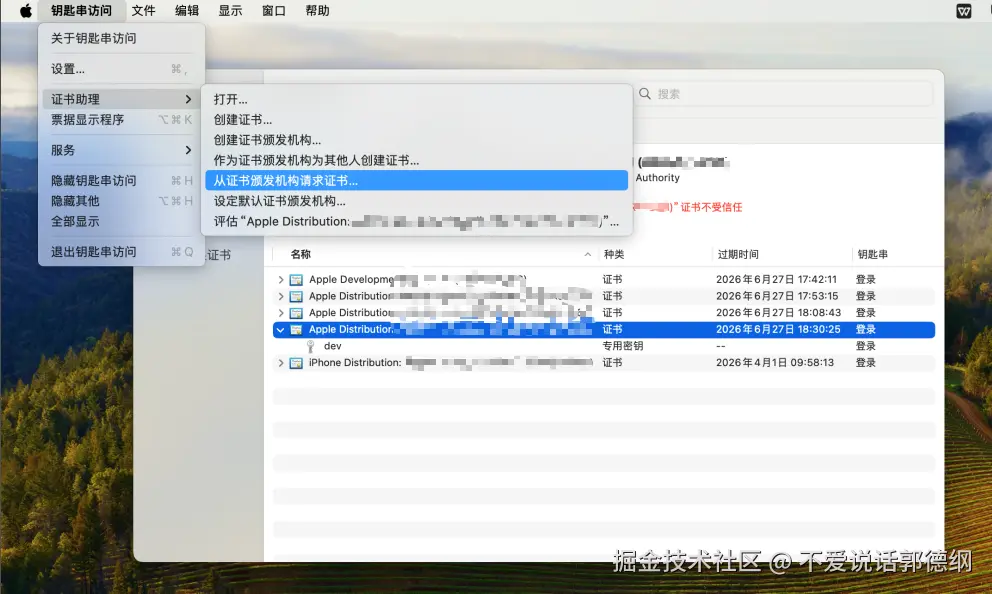Click the iPhone Distribution certificate icon
992x594 pixels.
point(296,363)
